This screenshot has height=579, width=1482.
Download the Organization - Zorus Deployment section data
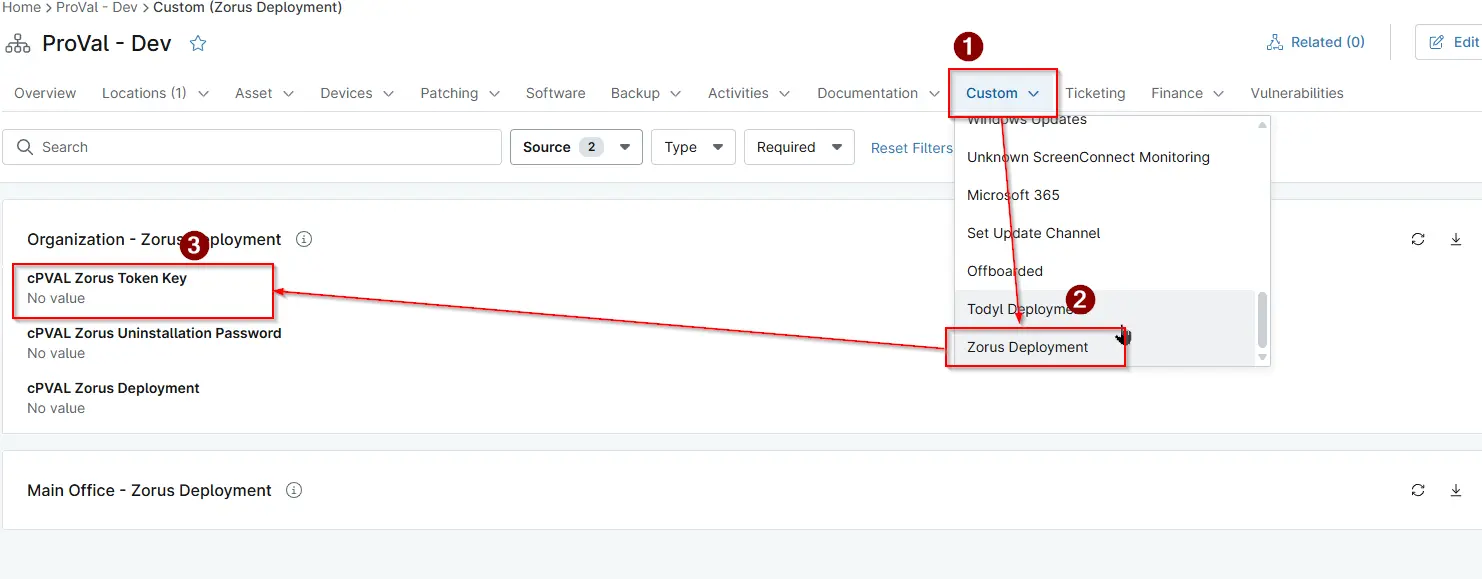coord(1456,239)
